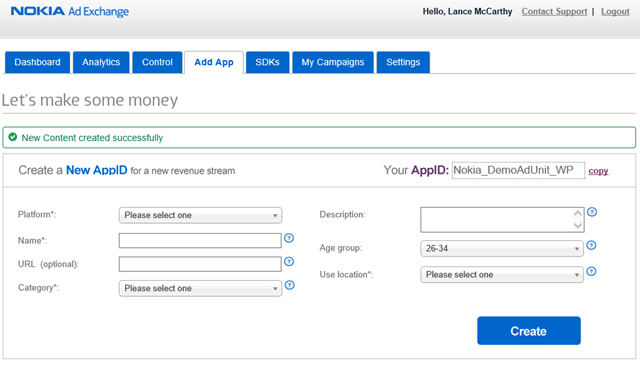640x365 pixels.
Task: Select the AppID field Nokia_DemoAdUnit_WP
Action: 518,170
